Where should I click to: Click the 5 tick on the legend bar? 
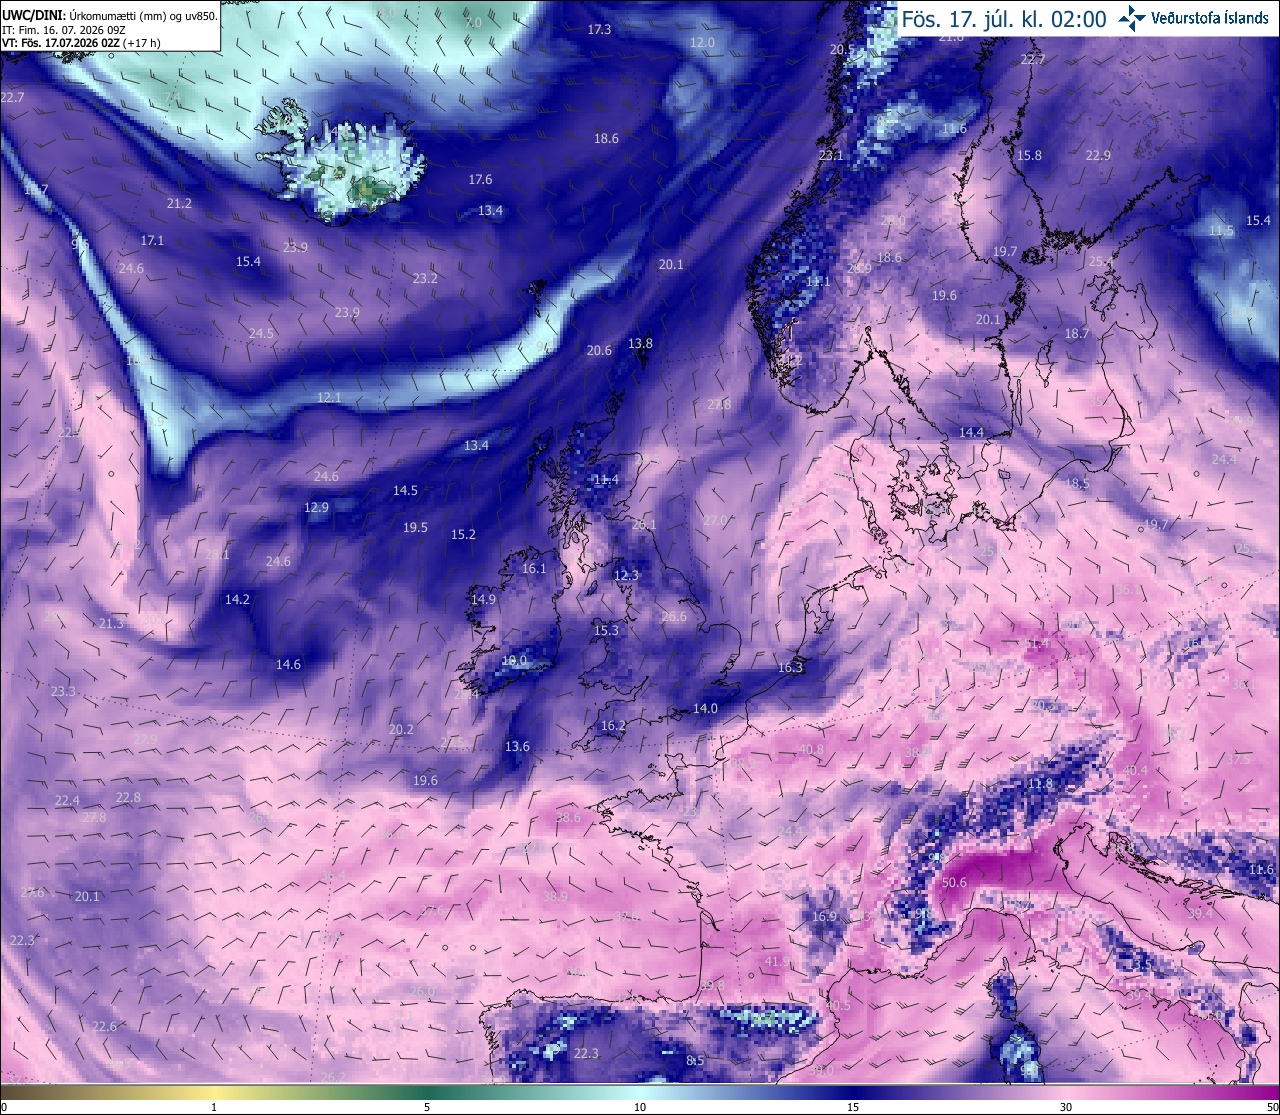pos(427,1107)
